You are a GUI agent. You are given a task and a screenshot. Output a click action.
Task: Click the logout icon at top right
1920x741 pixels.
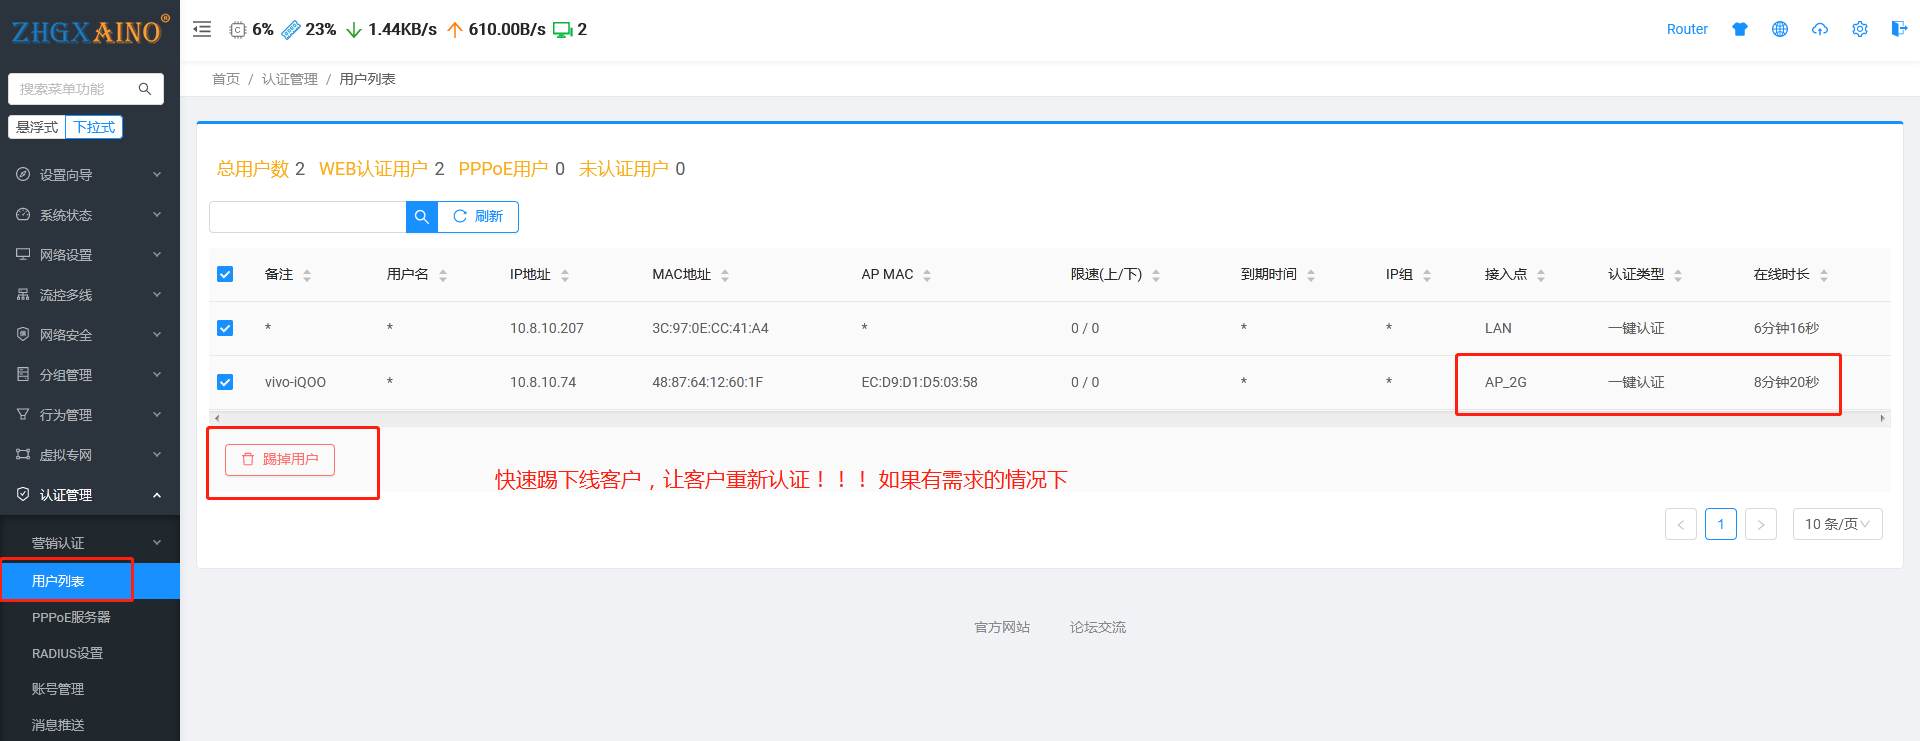[x=1899, y=29]
